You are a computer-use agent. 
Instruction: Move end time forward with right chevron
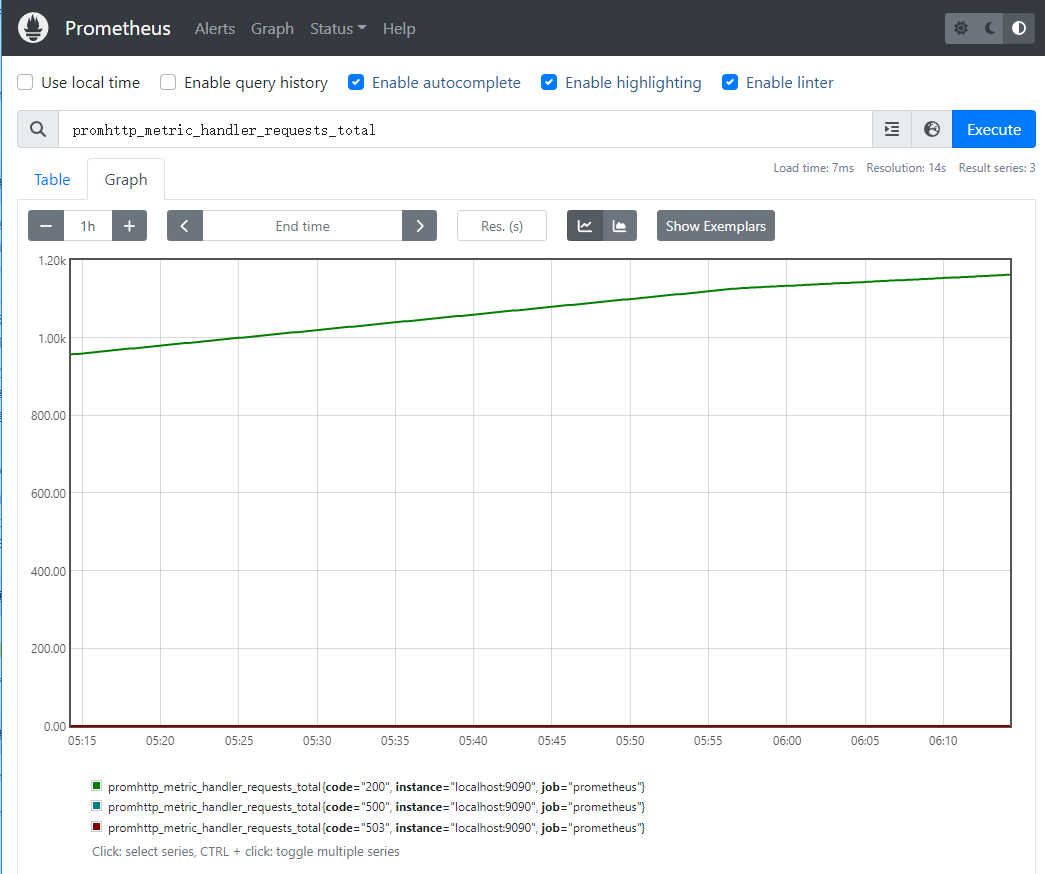[419, 226]
